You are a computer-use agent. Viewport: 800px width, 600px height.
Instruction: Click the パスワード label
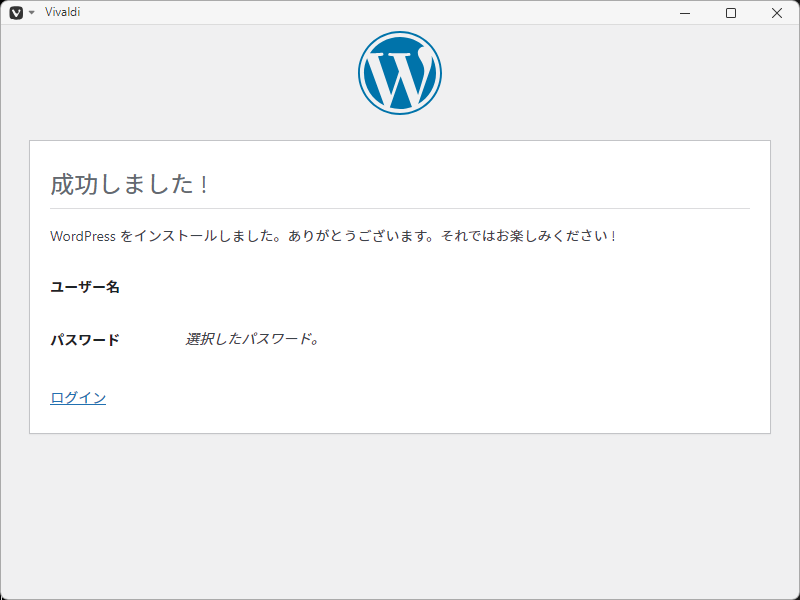85,340
